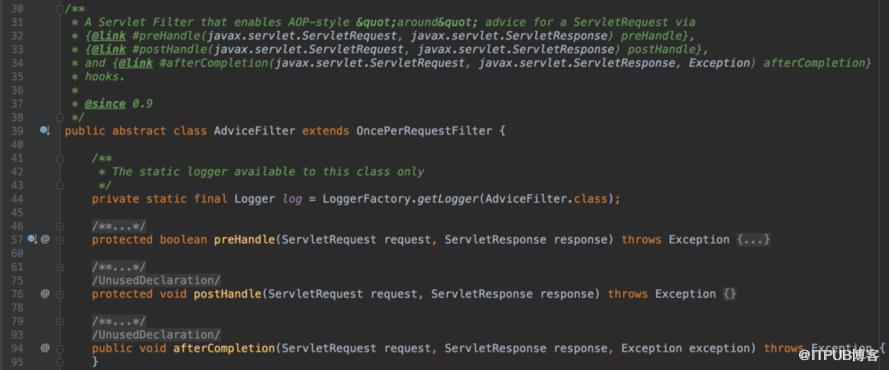
Task: Click 'The static logger available' comment text
Action: pos(200,172)
